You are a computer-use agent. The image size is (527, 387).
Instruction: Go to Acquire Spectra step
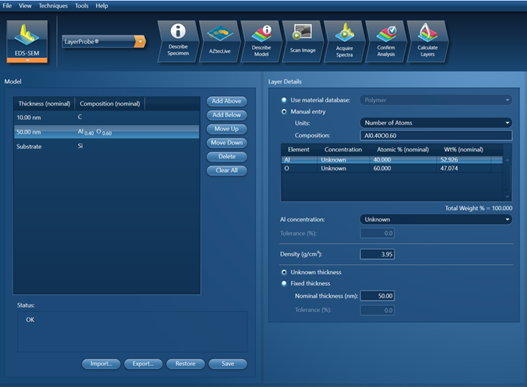(344, 41)
